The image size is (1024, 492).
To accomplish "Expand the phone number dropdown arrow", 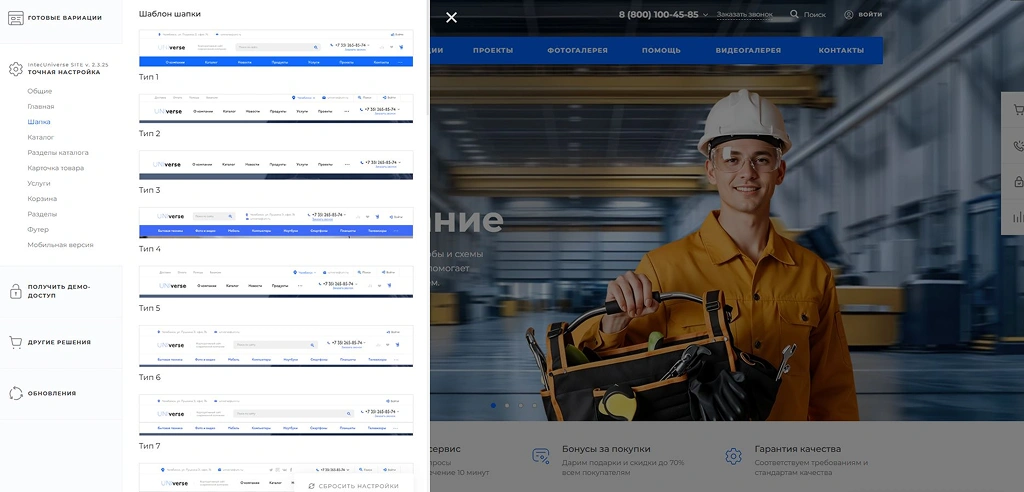I will 706,15.
